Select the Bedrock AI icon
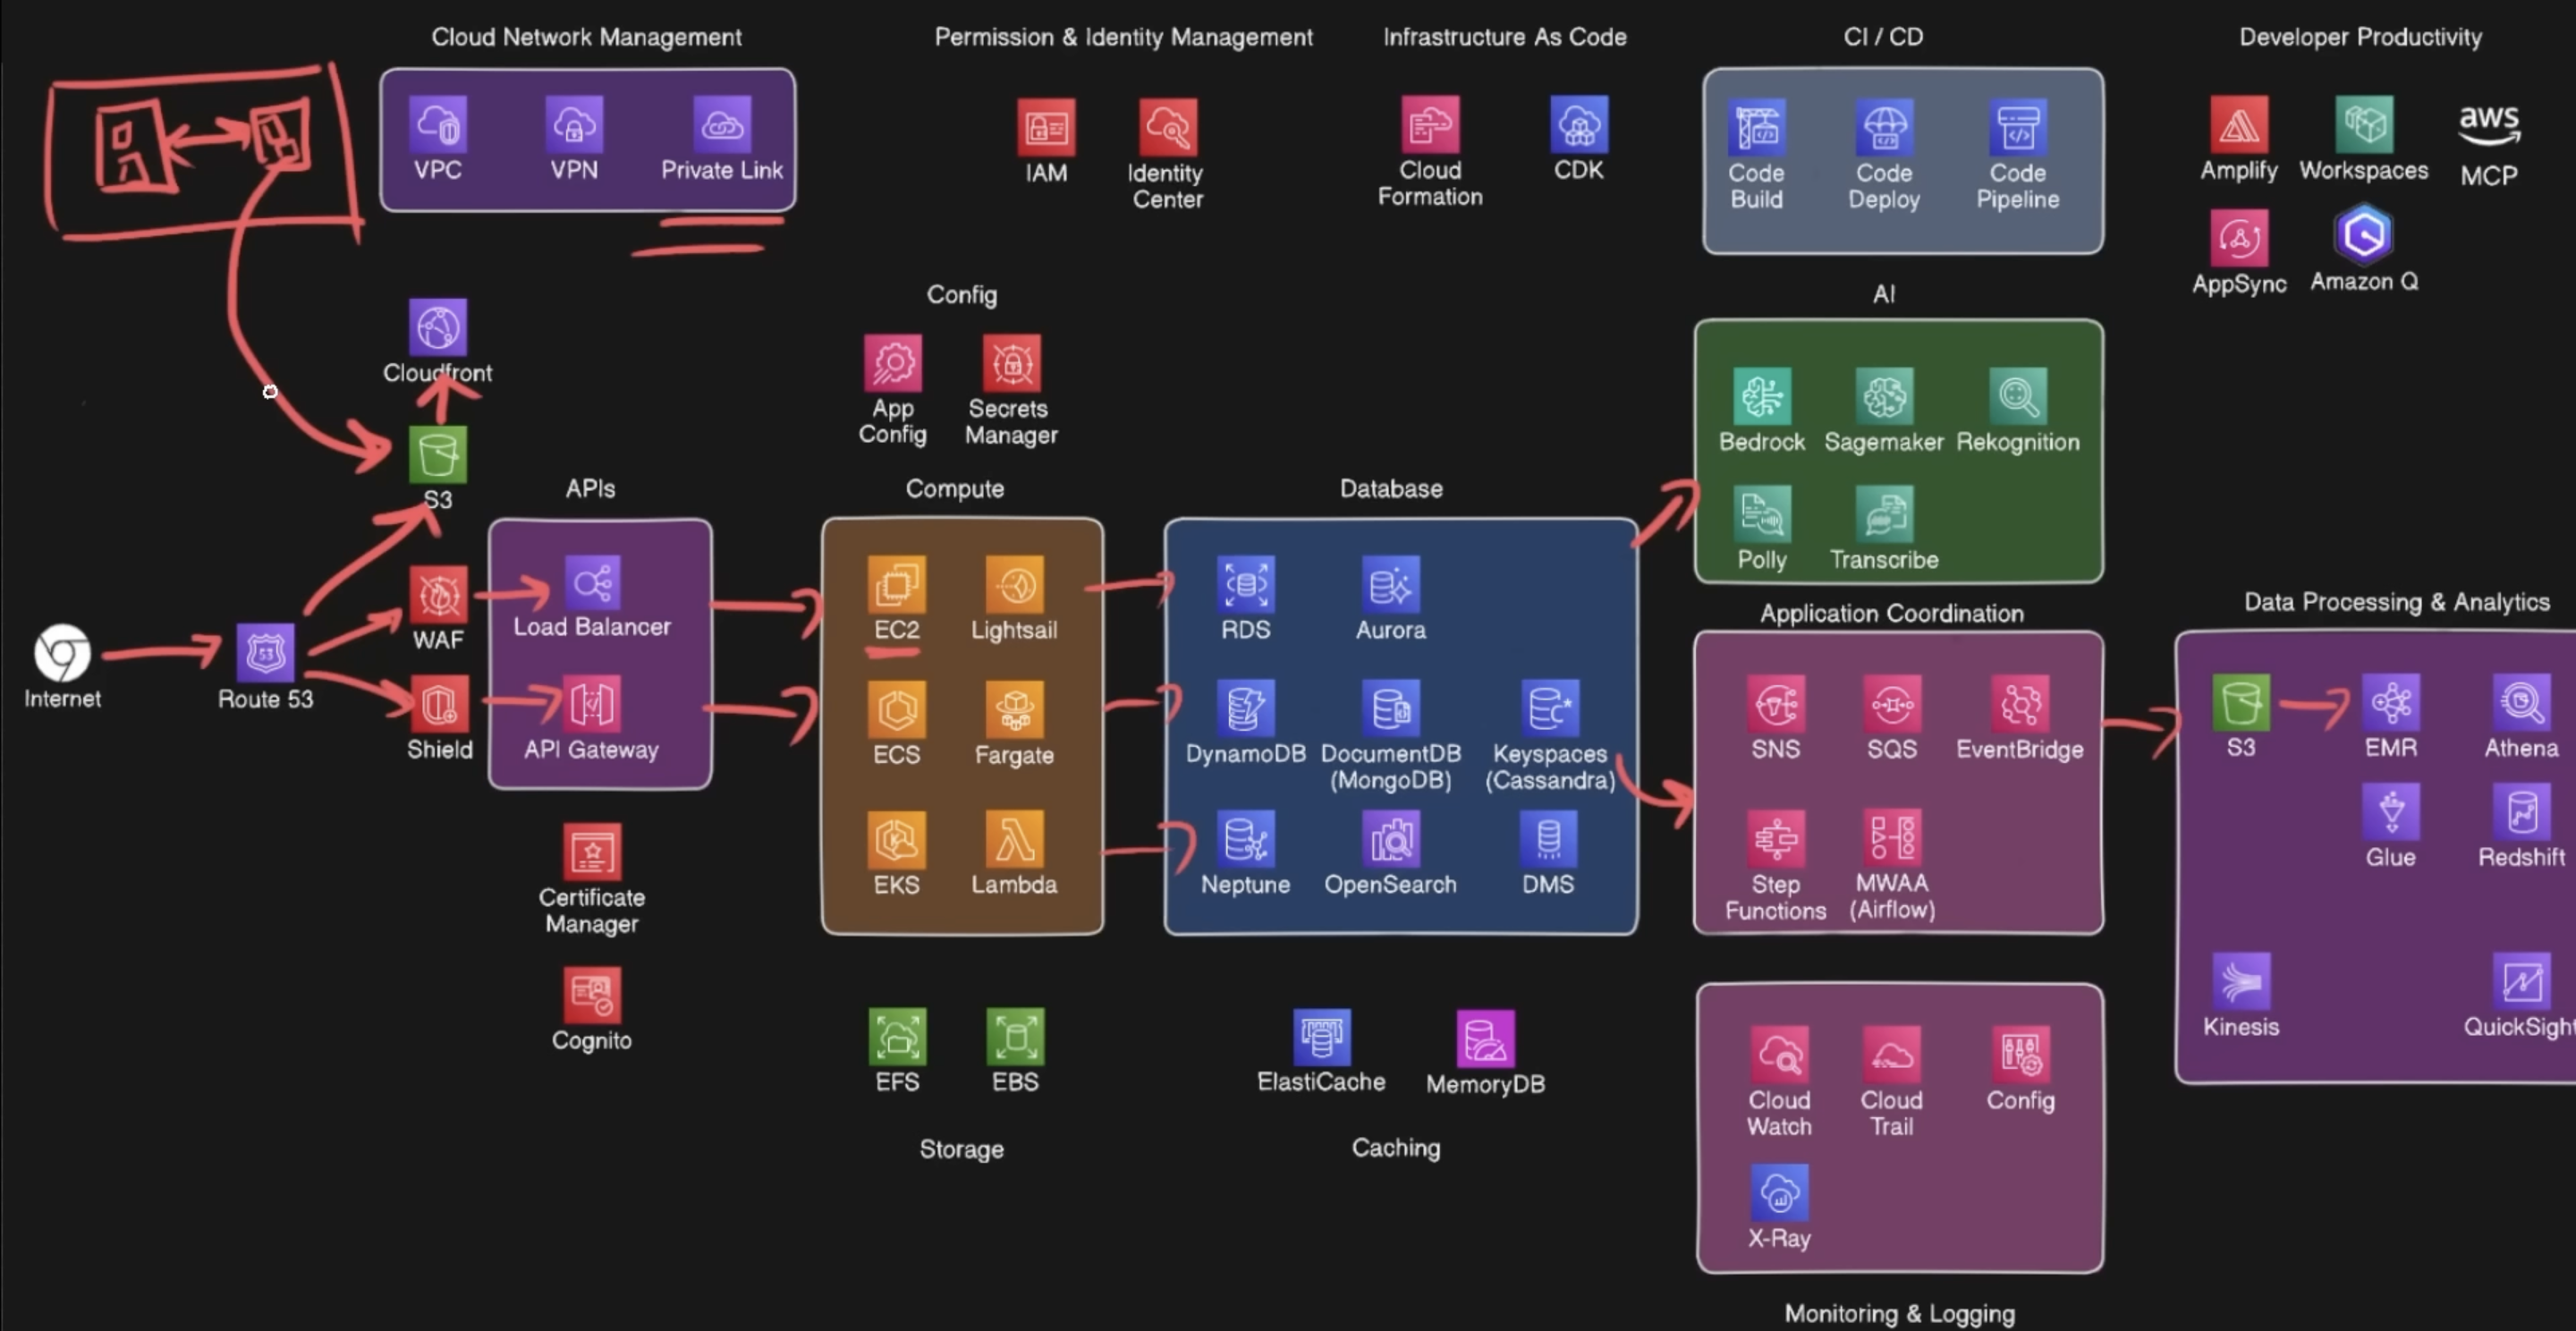Screen dimensions: 2576x1331 [1761, 396]
